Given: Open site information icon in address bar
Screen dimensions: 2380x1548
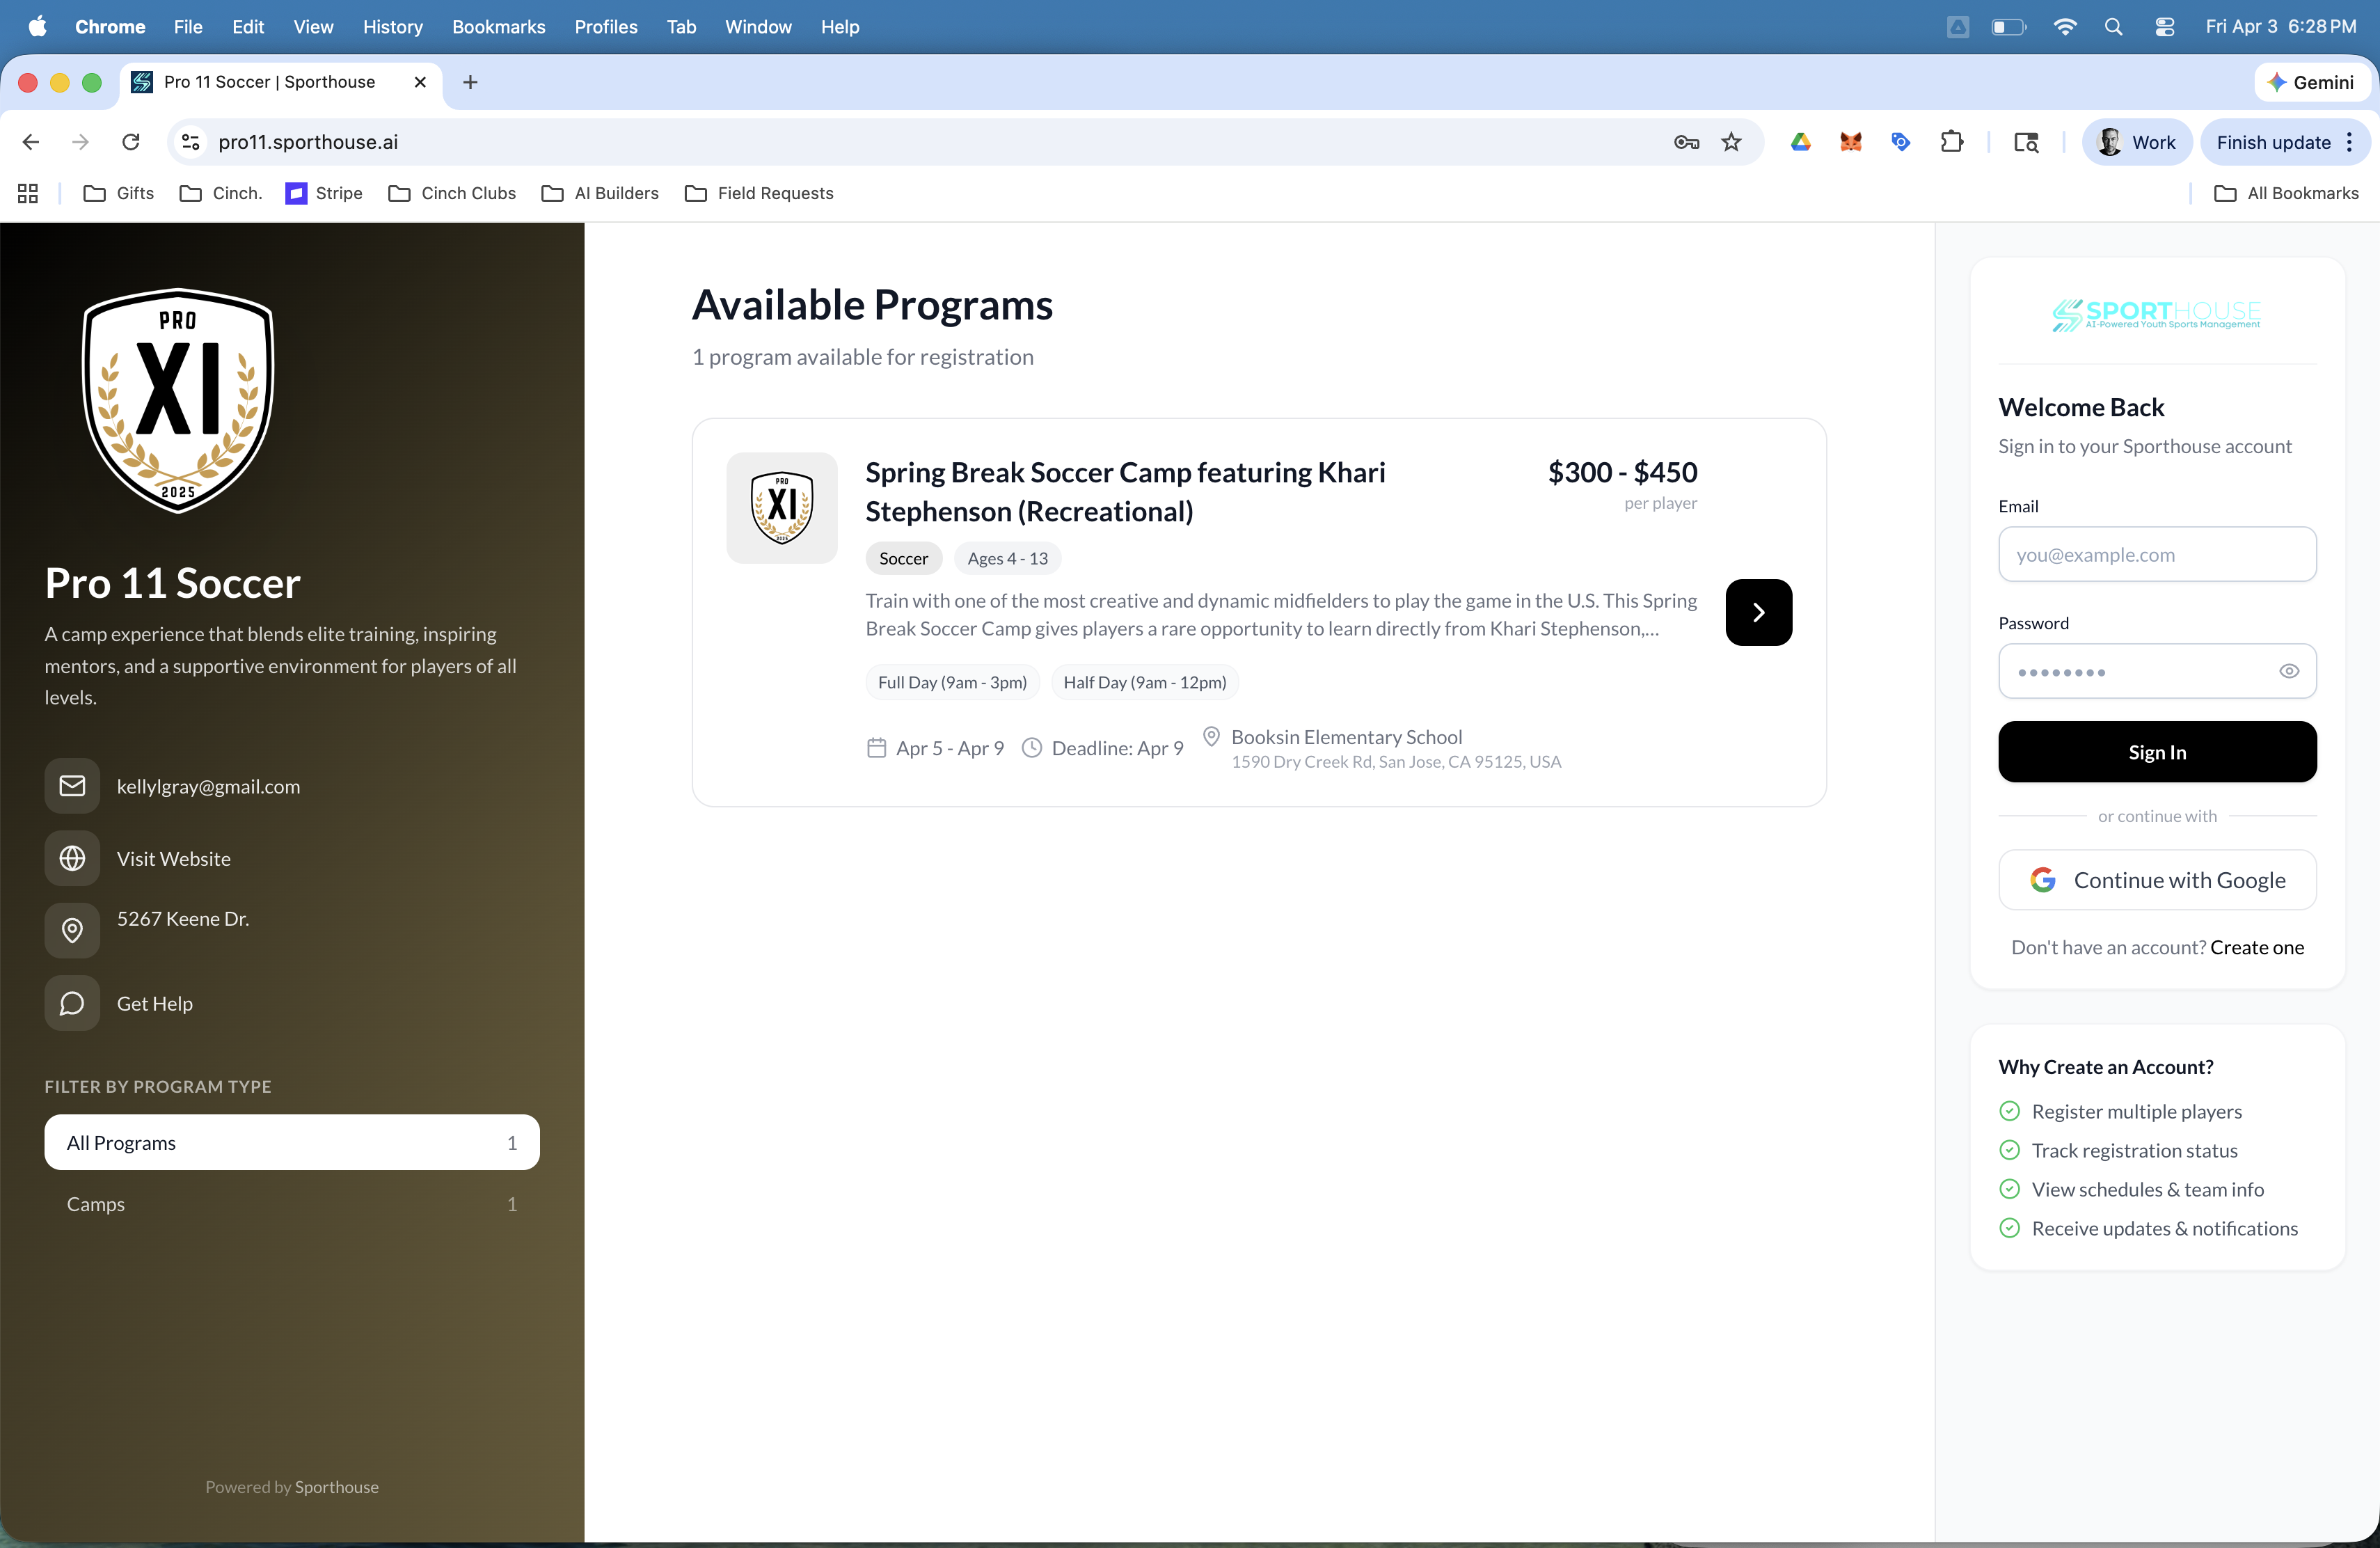Looking at the screenshot, I should (x=191, y=142).
